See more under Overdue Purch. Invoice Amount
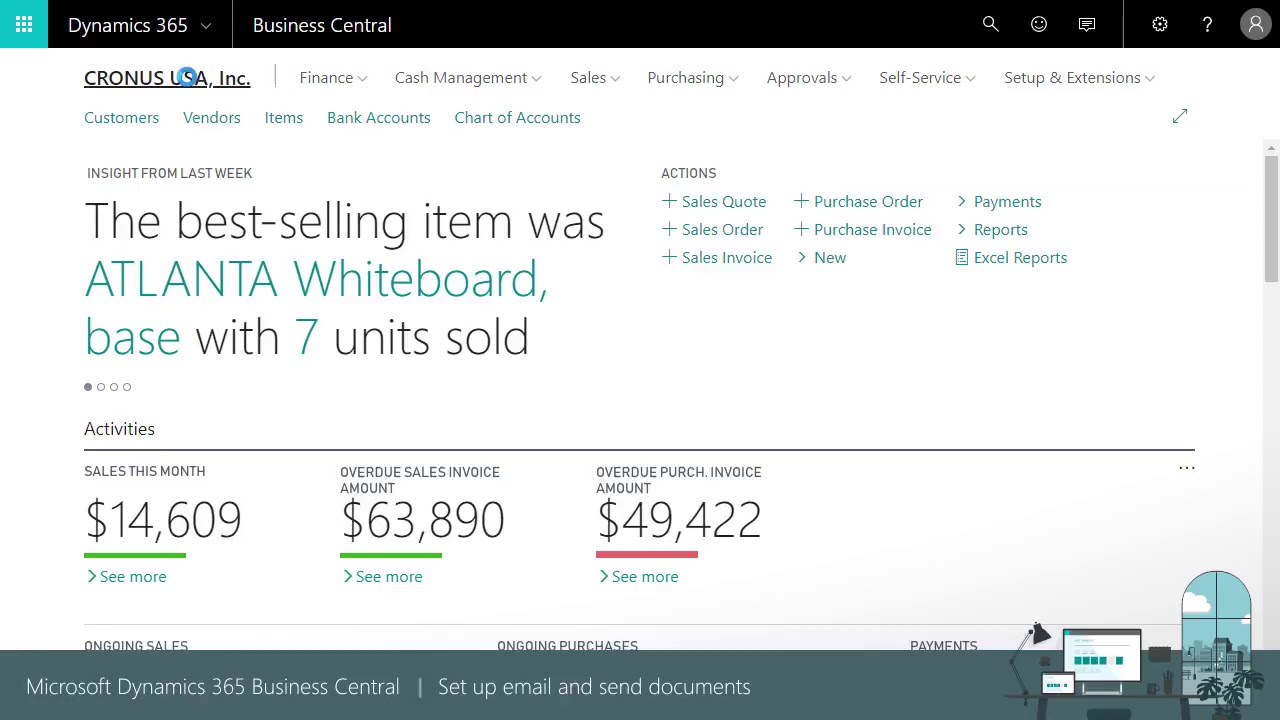The height and width of the screenshot is (720, 1280). point(638,576)
